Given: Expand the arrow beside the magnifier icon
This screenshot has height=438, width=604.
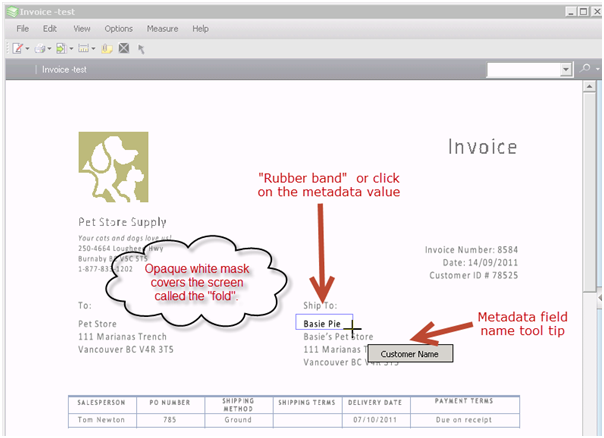Looking at the screenshot, I should pos(597,69).
